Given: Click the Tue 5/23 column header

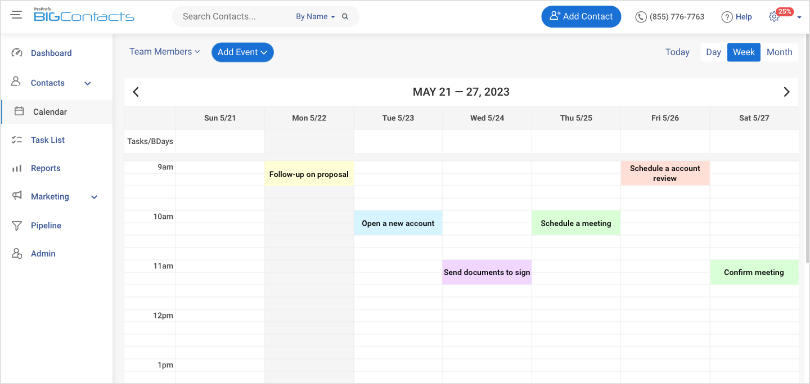Looking at the screenshot, I should pyautogui.click(x=398, y=118).
